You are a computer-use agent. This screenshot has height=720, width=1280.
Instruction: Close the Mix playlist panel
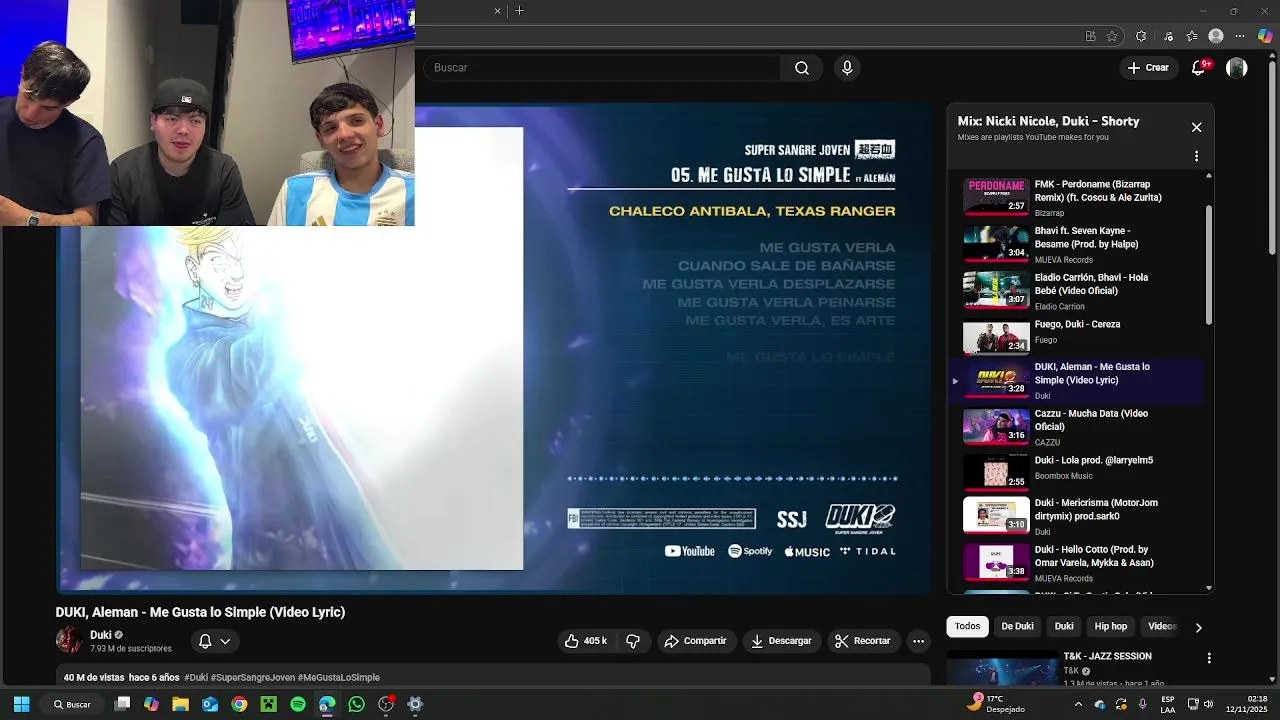[x=1196, y=127]
